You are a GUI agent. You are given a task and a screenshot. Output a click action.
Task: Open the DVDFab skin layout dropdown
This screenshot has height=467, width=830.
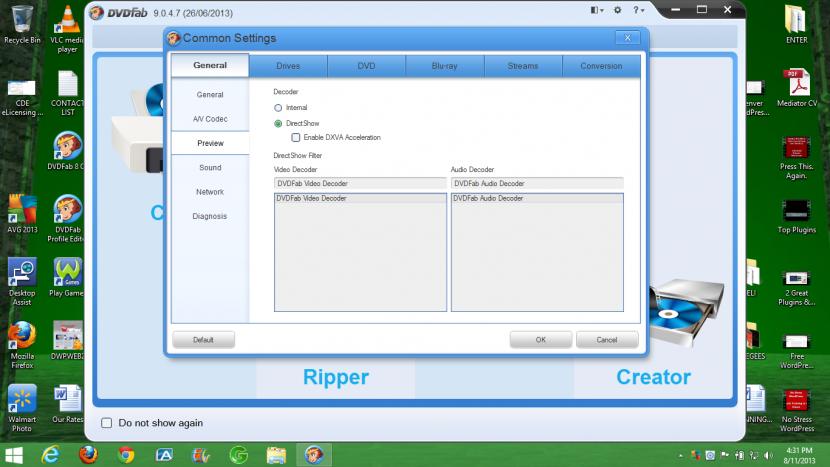[x=597, y=10]
